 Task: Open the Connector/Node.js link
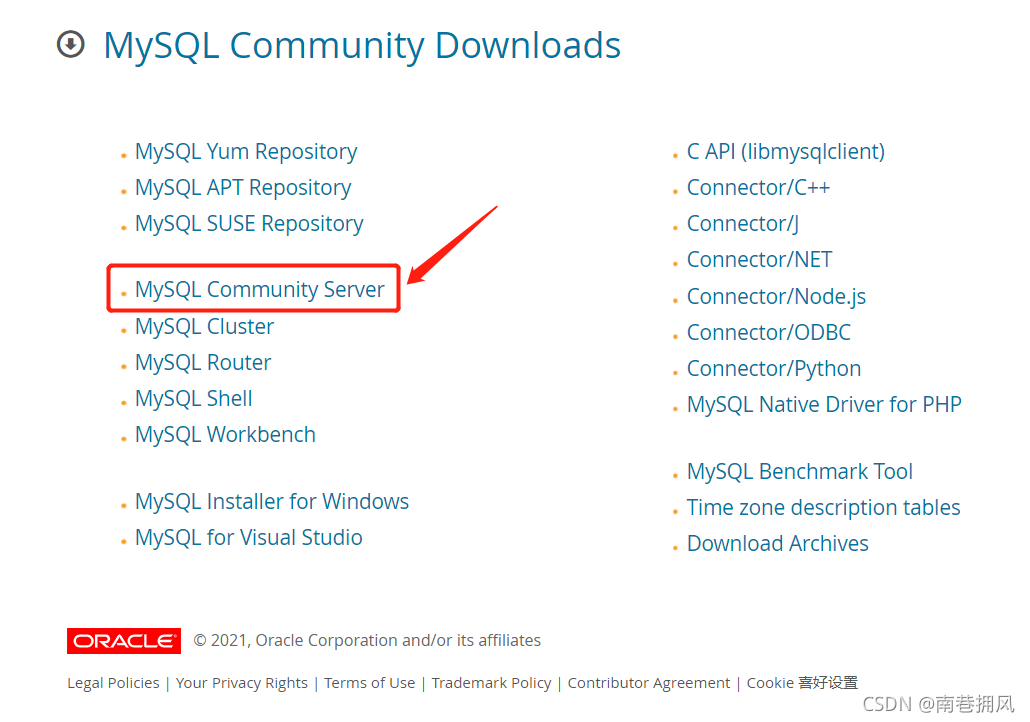pyautogui.click(x=776, y=297)
